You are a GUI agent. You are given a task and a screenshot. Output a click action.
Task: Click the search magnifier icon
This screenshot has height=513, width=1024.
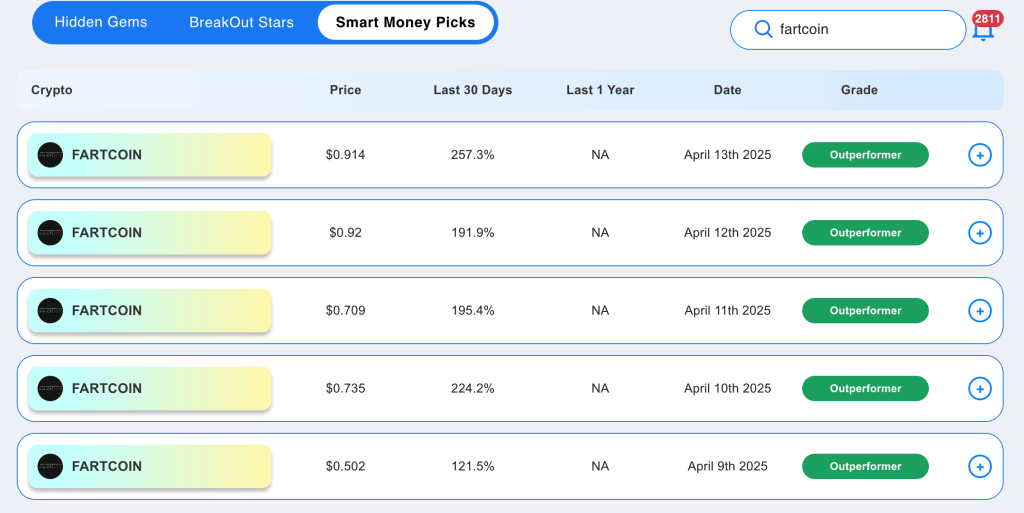tap(763, 29)
